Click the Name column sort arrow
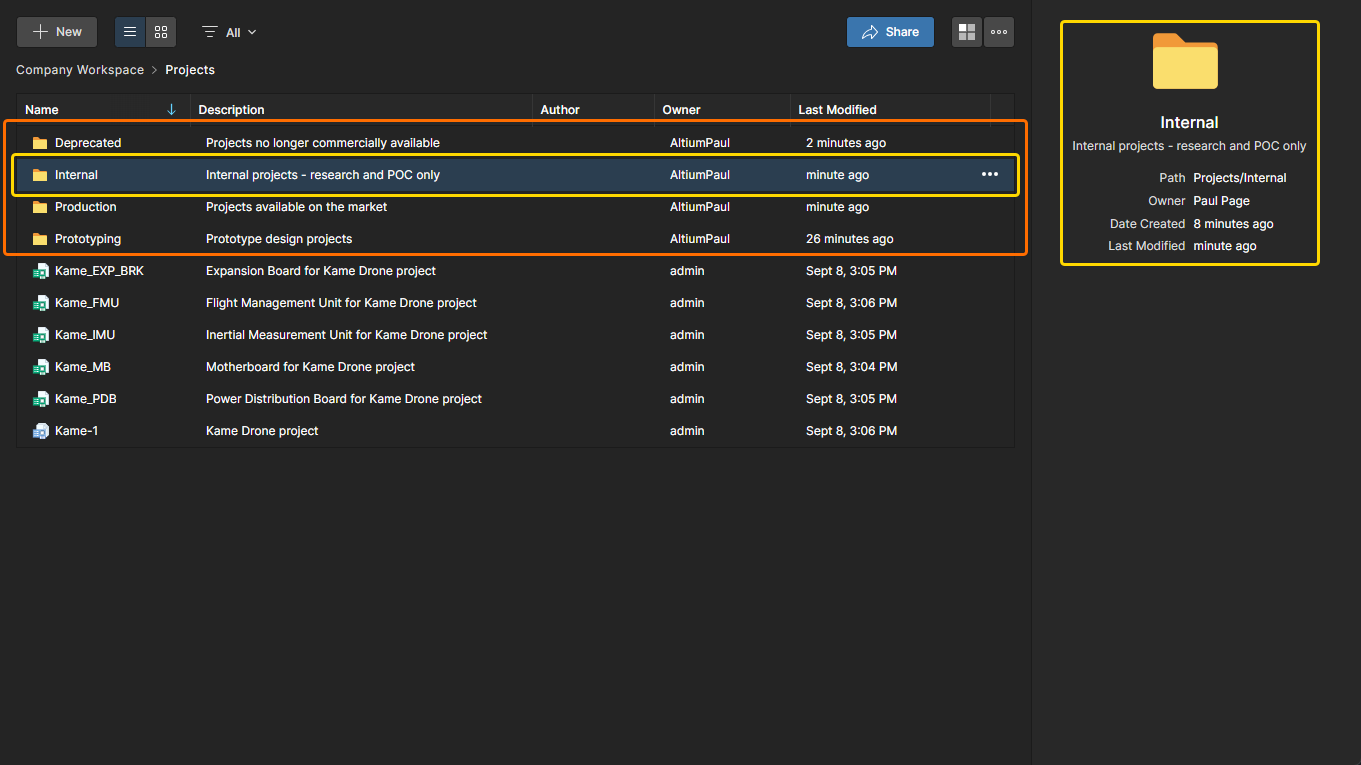 [171, 110]
